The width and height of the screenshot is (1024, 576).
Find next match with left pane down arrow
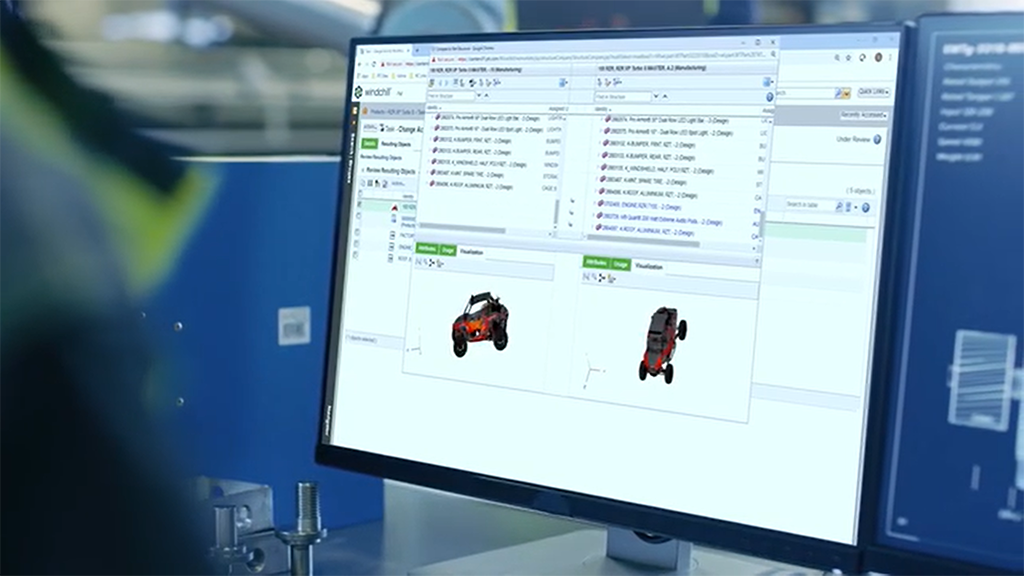click(479, 95)
